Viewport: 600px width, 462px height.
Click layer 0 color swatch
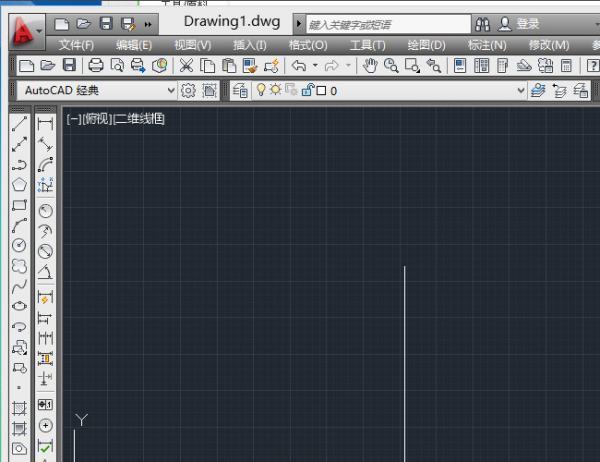coord(321,91)
